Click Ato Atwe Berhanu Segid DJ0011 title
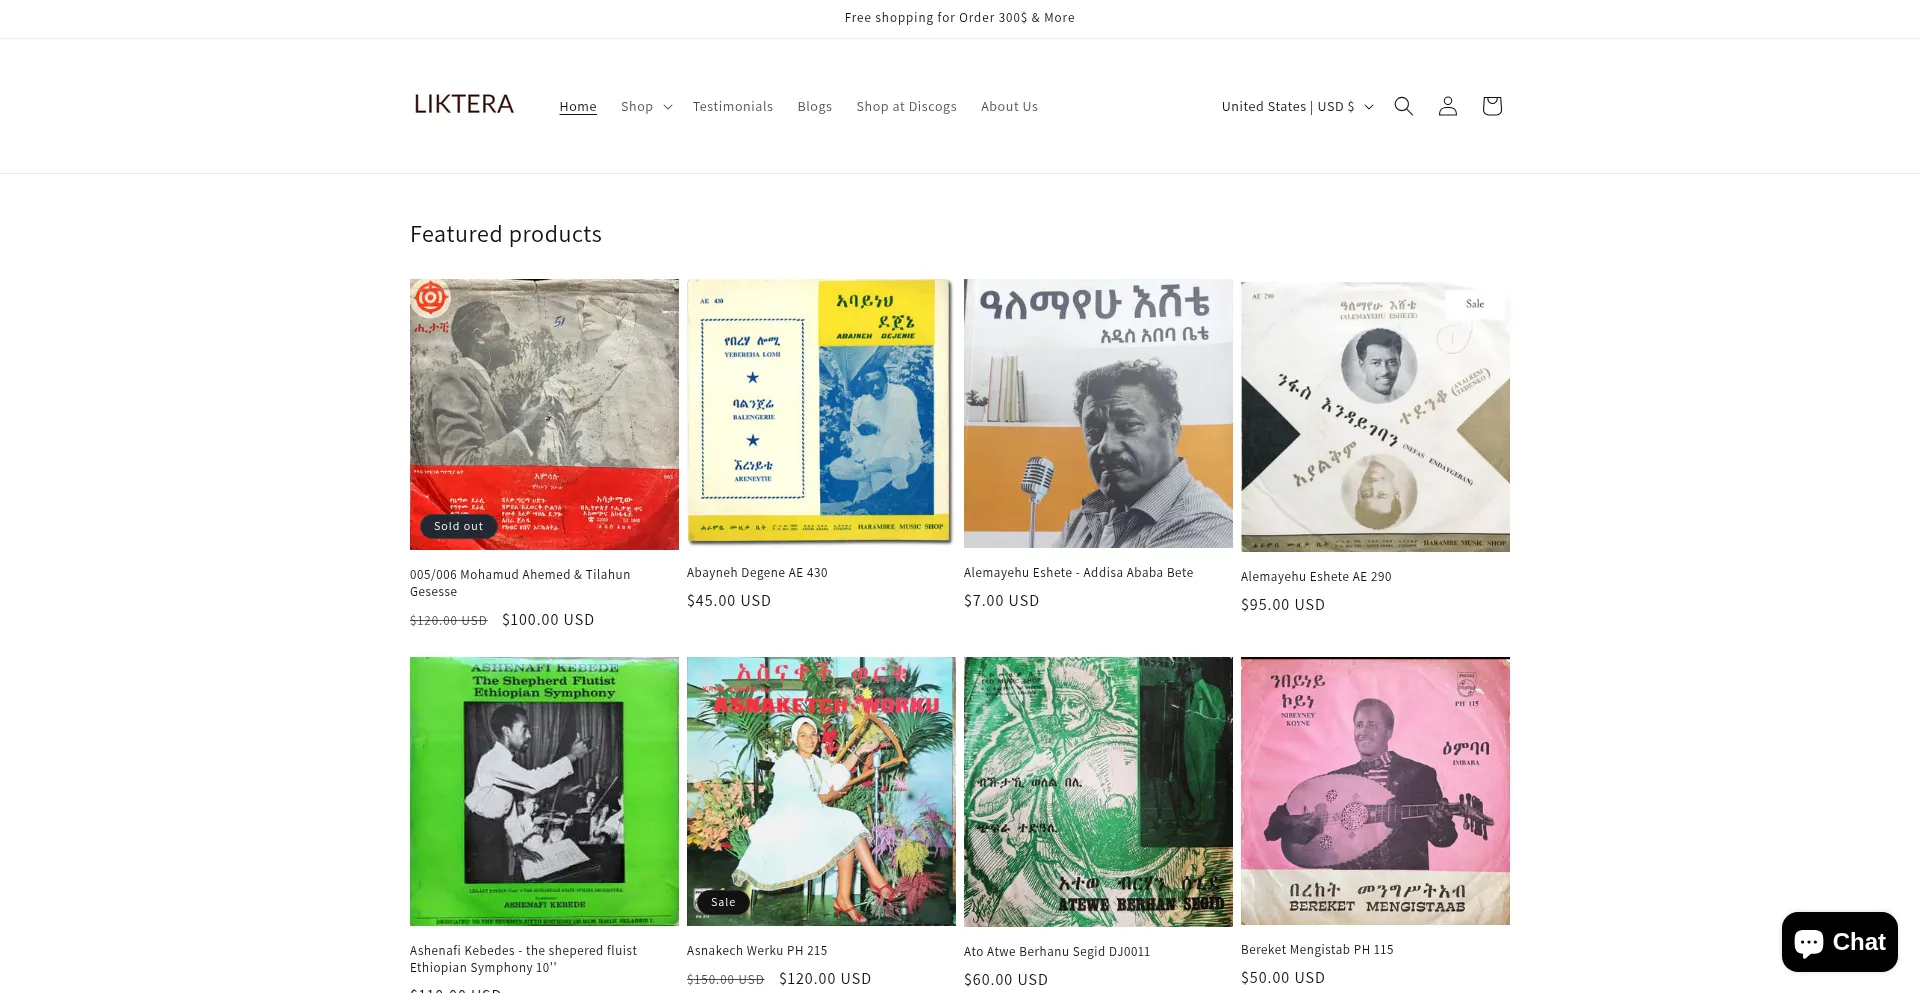The image size is (1920, 993). 1056,952
